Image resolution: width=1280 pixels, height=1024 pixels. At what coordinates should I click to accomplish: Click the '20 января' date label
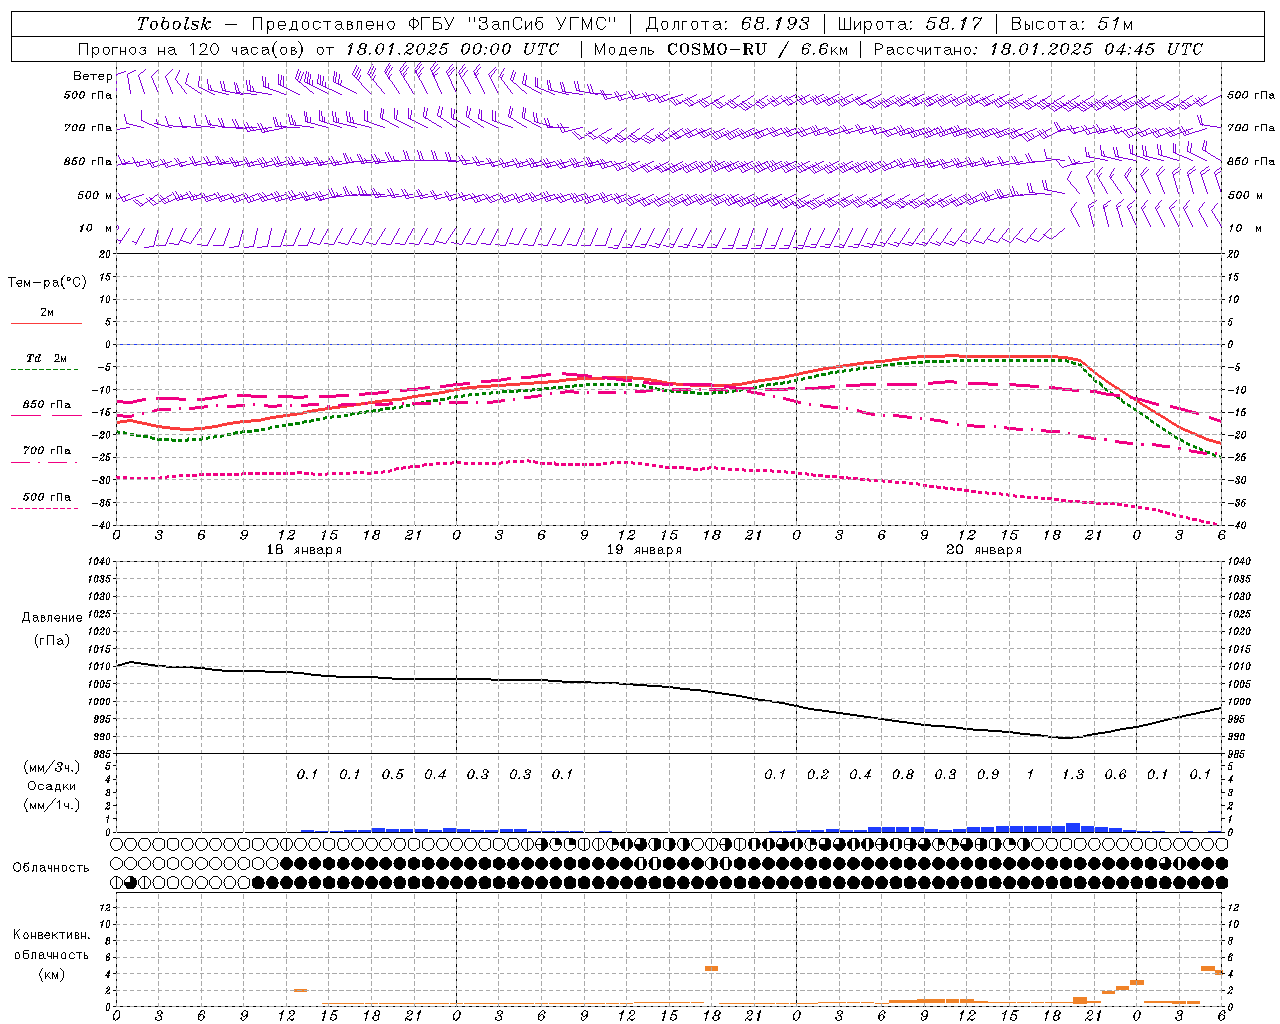pos(984,550)
